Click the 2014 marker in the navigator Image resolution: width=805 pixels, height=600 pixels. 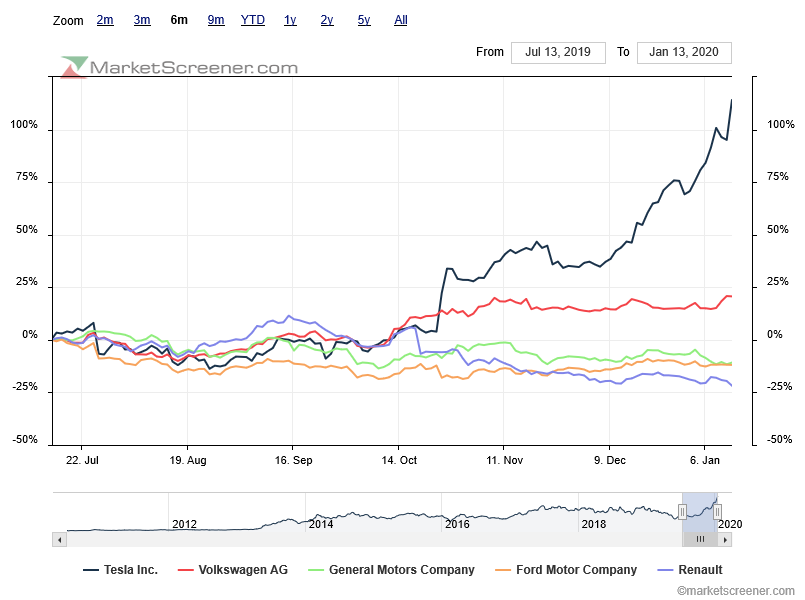click(321, 524)
